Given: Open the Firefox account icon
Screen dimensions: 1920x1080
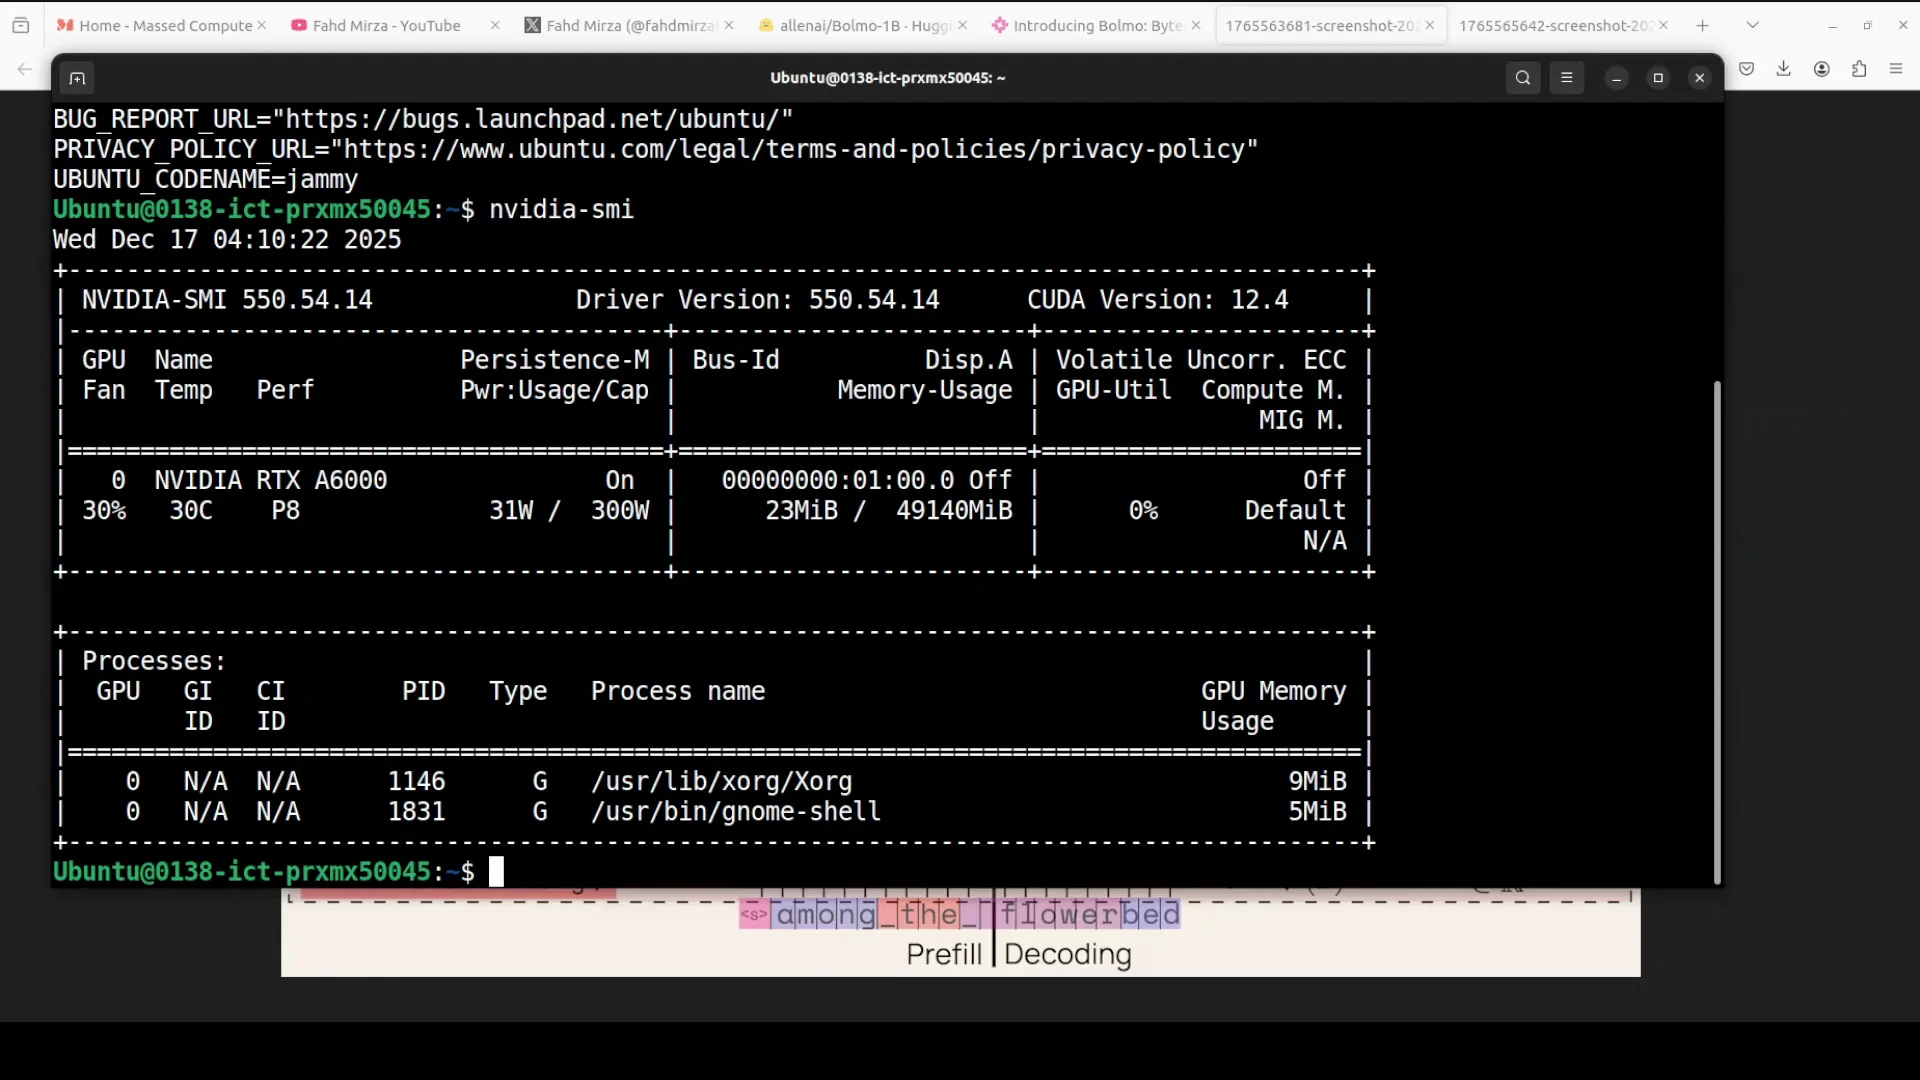Looking at the screenshot, I should tap(1822, 68).
